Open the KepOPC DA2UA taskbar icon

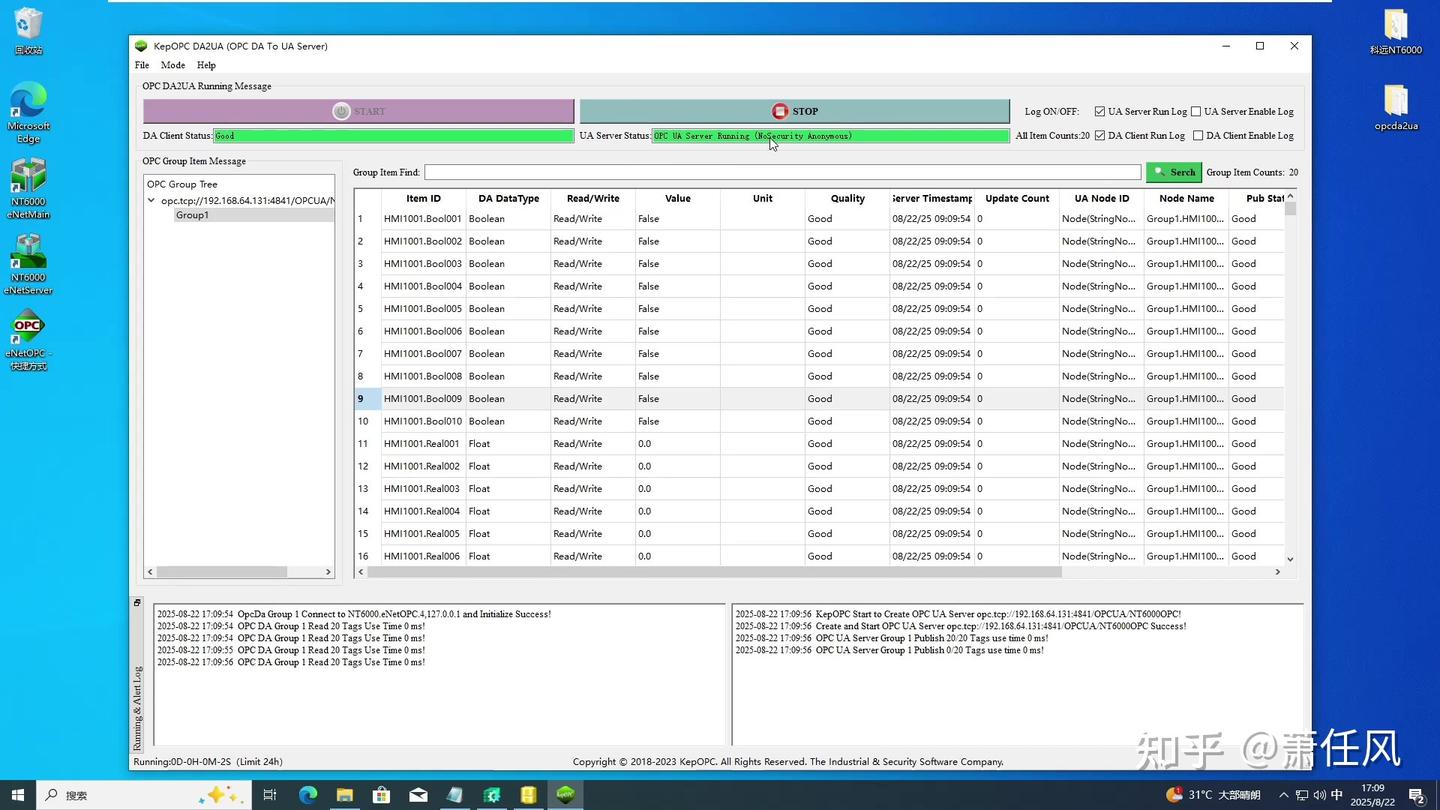[x=564, y=795]
